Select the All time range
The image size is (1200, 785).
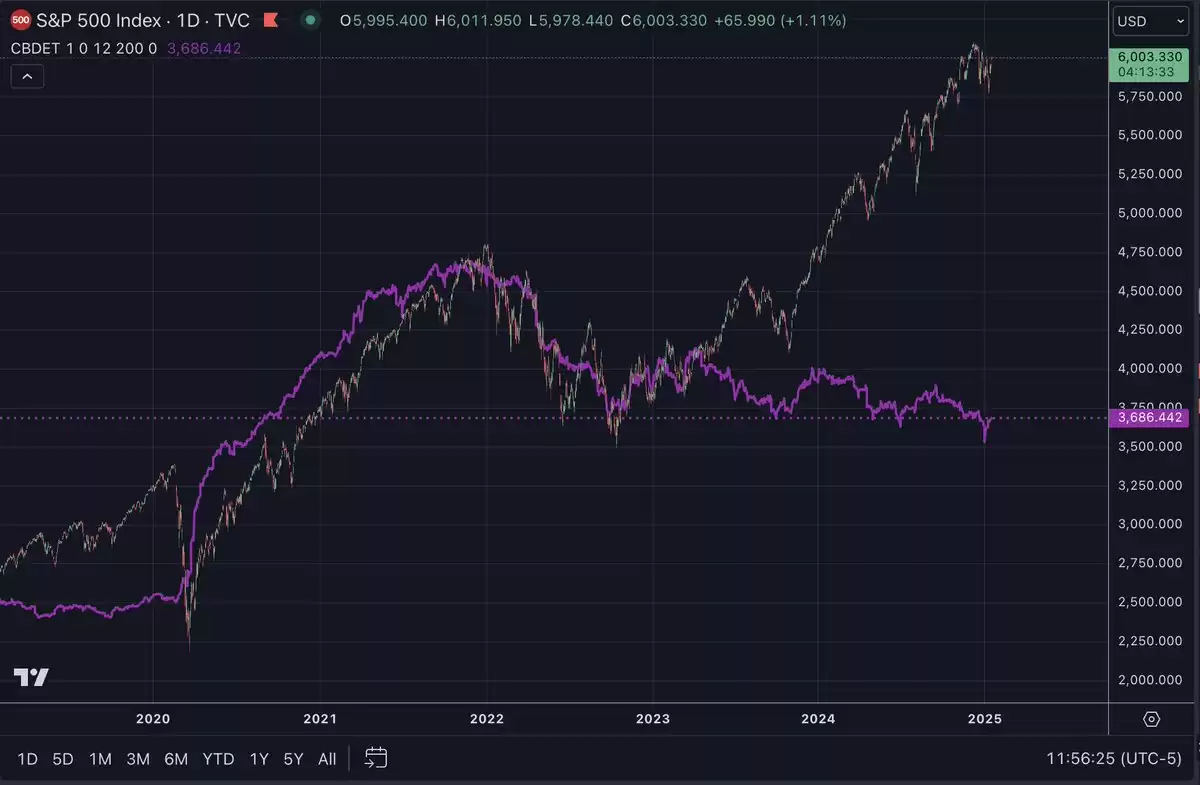327,759
